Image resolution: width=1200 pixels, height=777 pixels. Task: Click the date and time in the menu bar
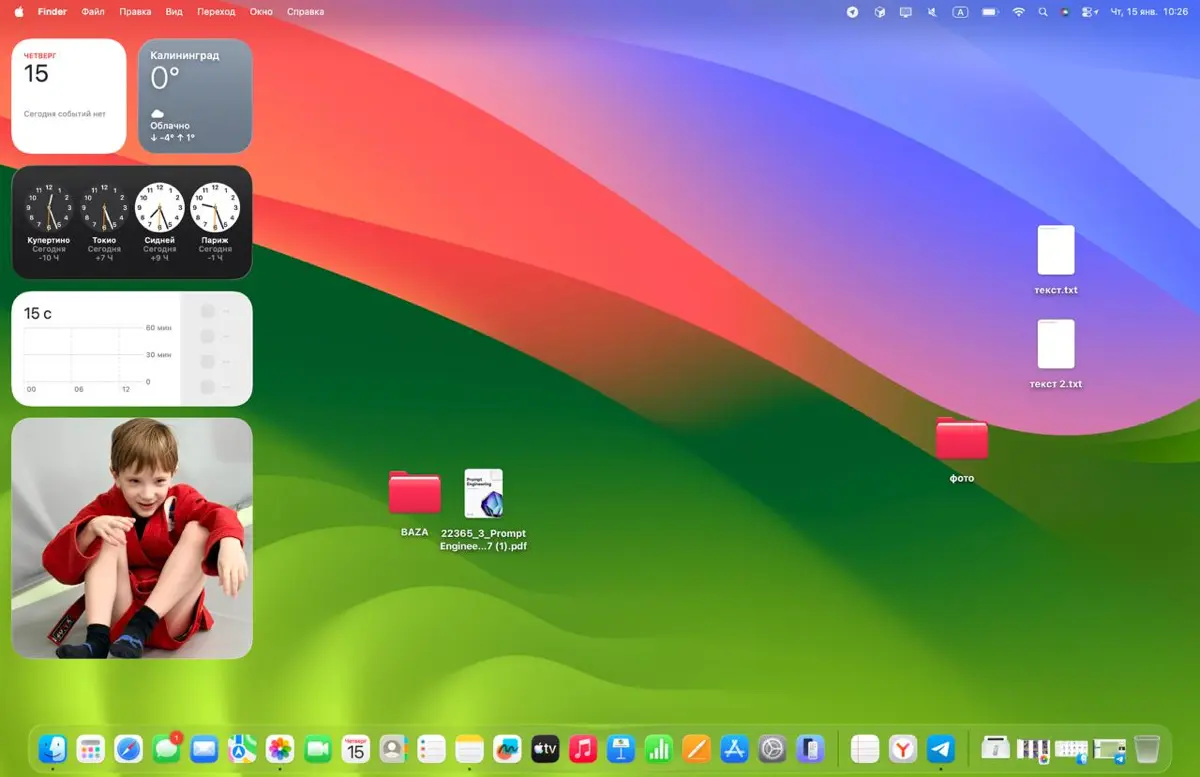(x=1148, y=12)
